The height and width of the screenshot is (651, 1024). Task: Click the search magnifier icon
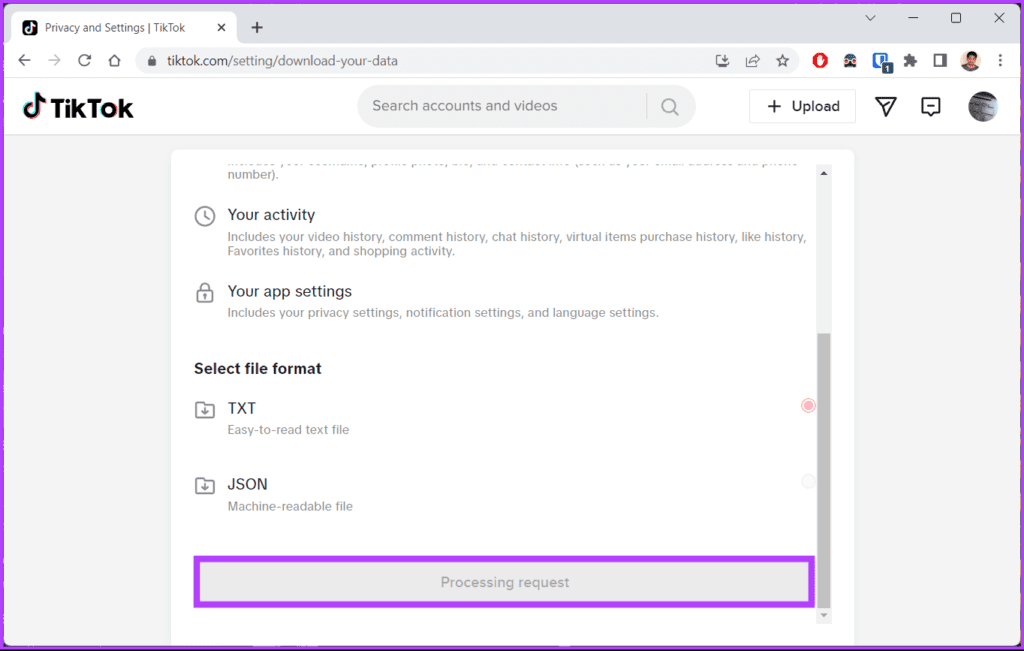click(669, 106)
